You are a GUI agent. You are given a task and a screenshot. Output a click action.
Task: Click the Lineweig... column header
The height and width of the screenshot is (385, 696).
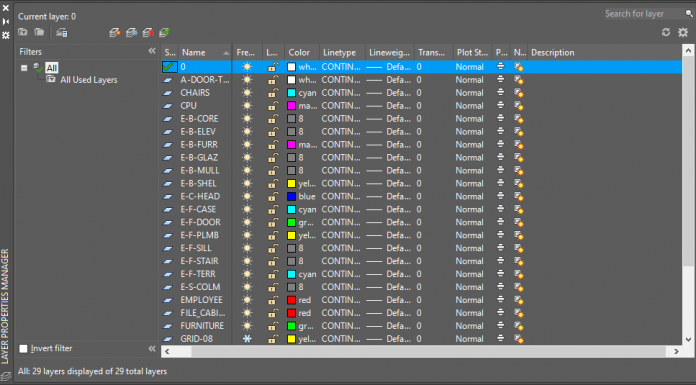pos(390,52)
